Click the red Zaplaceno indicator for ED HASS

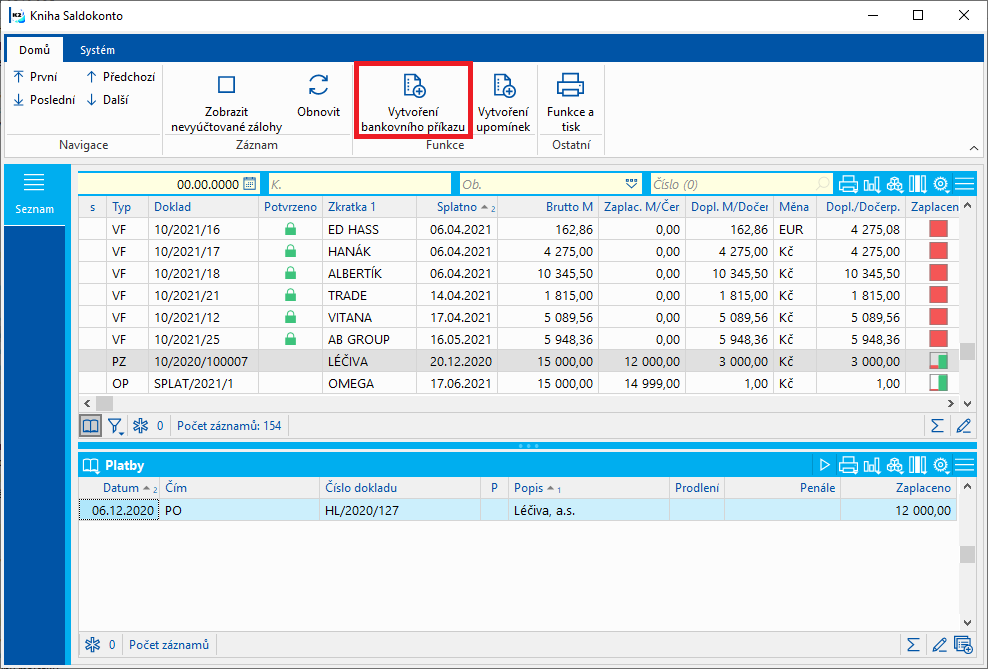click(x=938, y=229)
